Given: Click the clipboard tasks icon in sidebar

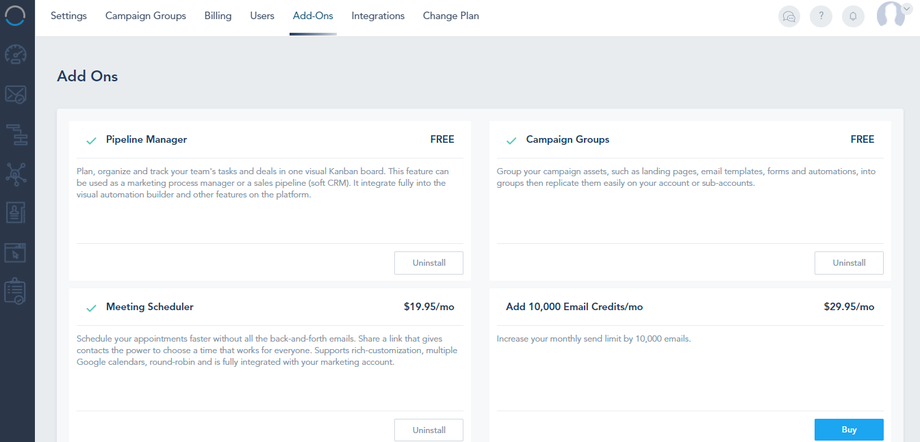Looking at the screenshot, I should click(17, 291).
